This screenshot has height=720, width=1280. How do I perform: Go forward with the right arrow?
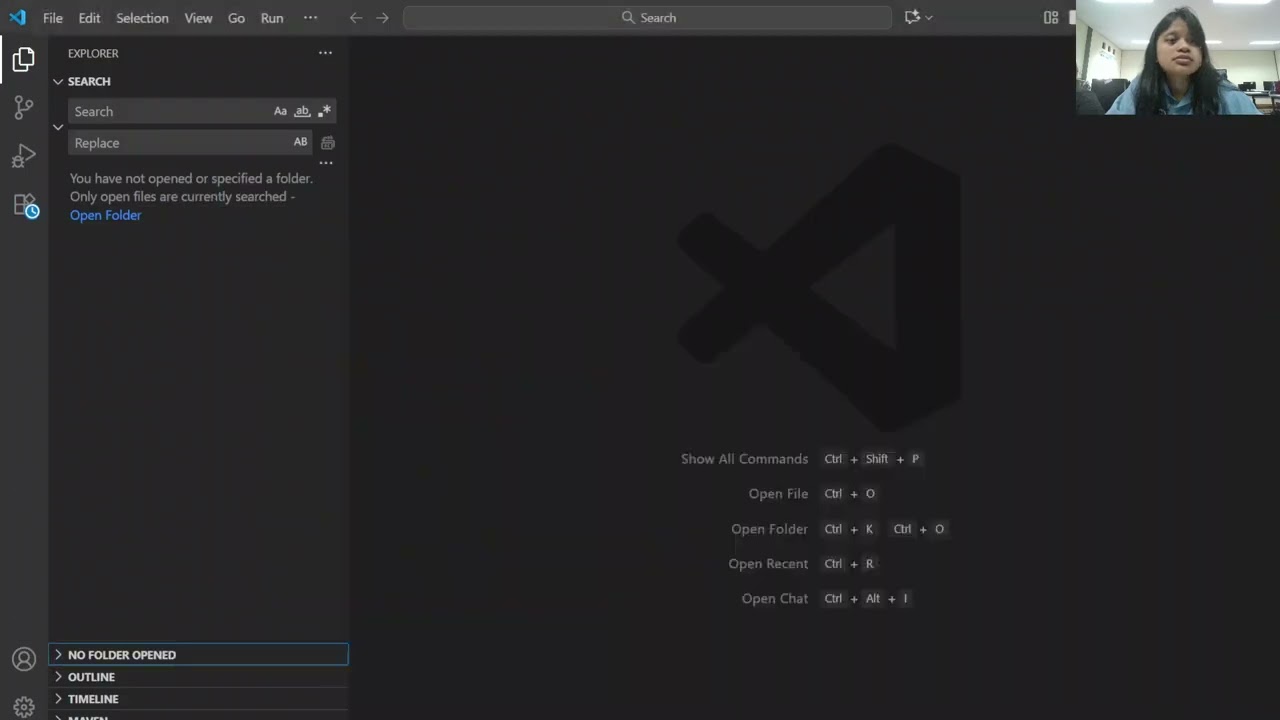[x=382, y=18]
